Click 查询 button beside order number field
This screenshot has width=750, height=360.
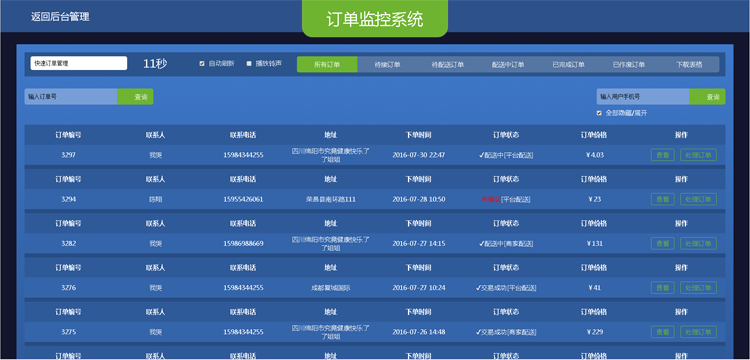[135, 97]
